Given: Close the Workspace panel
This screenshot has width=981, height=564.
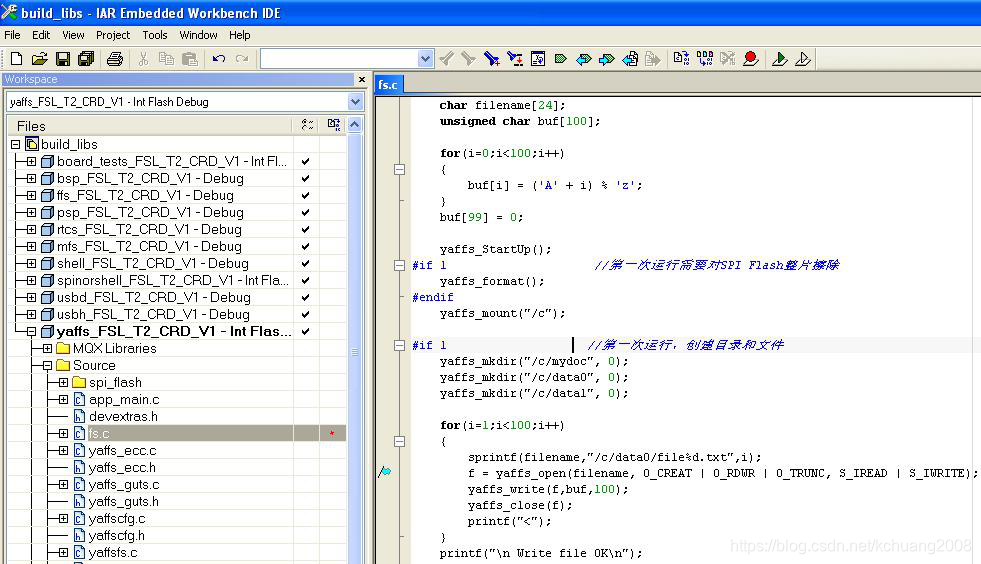Looking at the screenshot, I should [362, 79].
